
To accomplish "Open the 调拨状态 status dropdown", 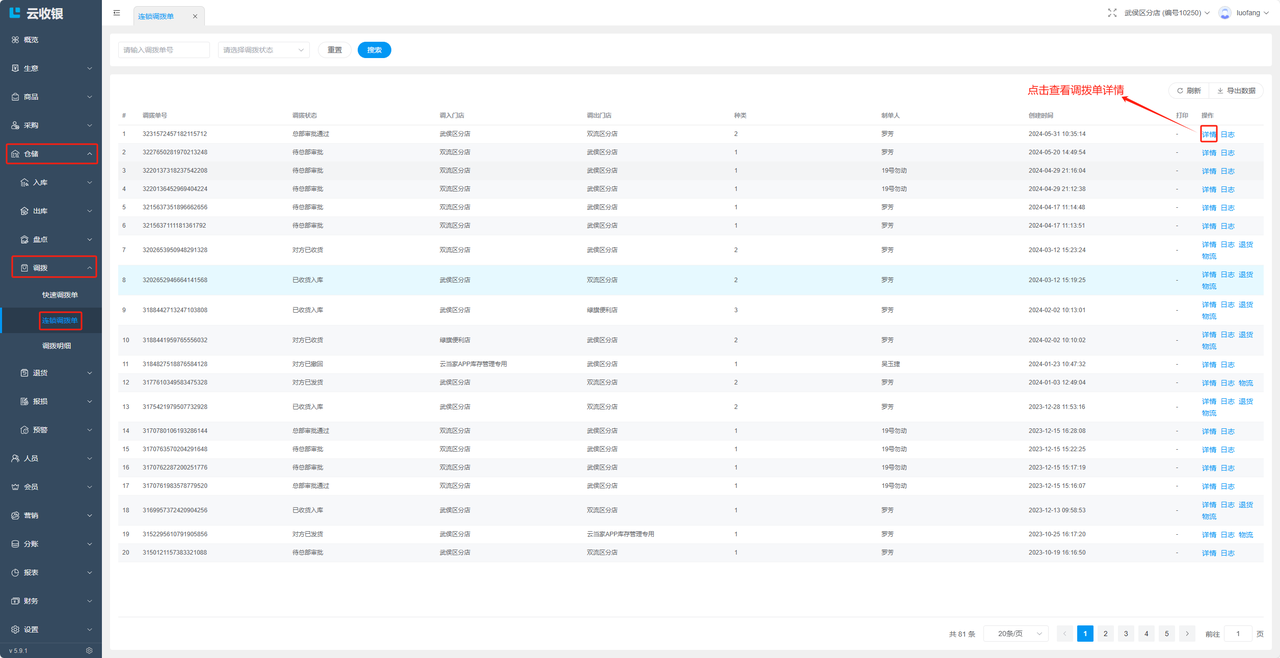I will tap(263, 50).
